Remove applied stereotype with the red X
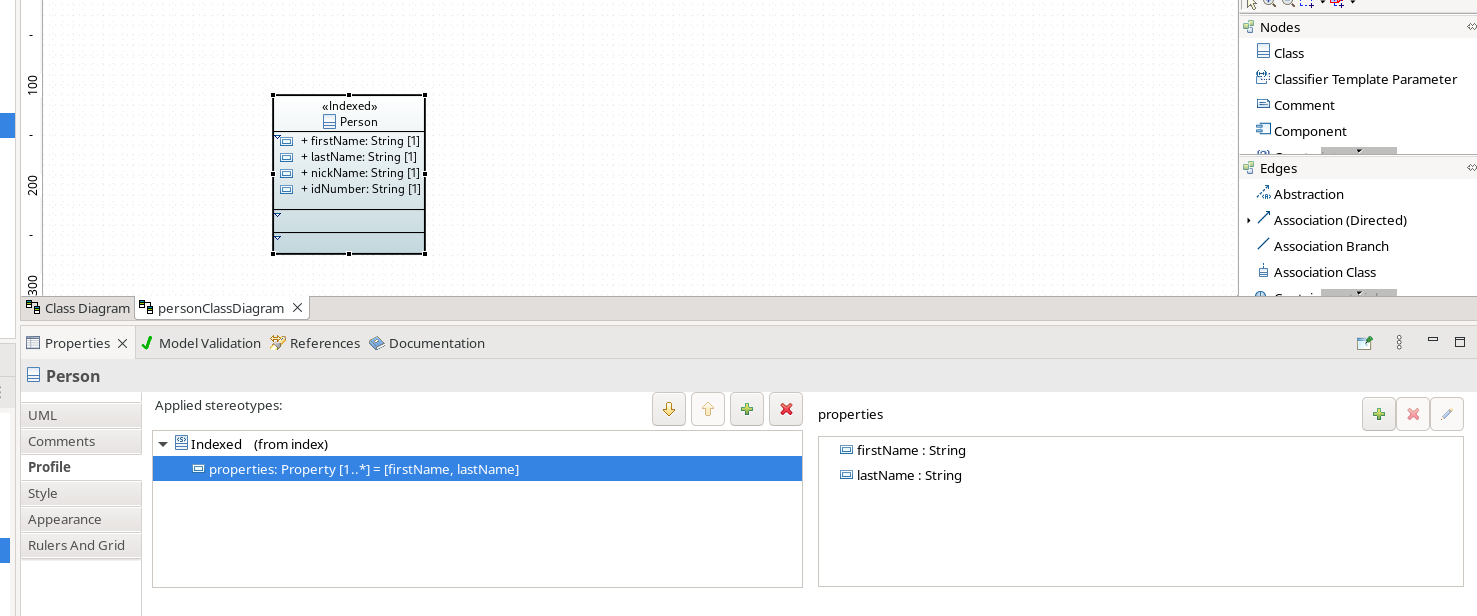This screenshot has height=616, width=1477. point(786,409)
